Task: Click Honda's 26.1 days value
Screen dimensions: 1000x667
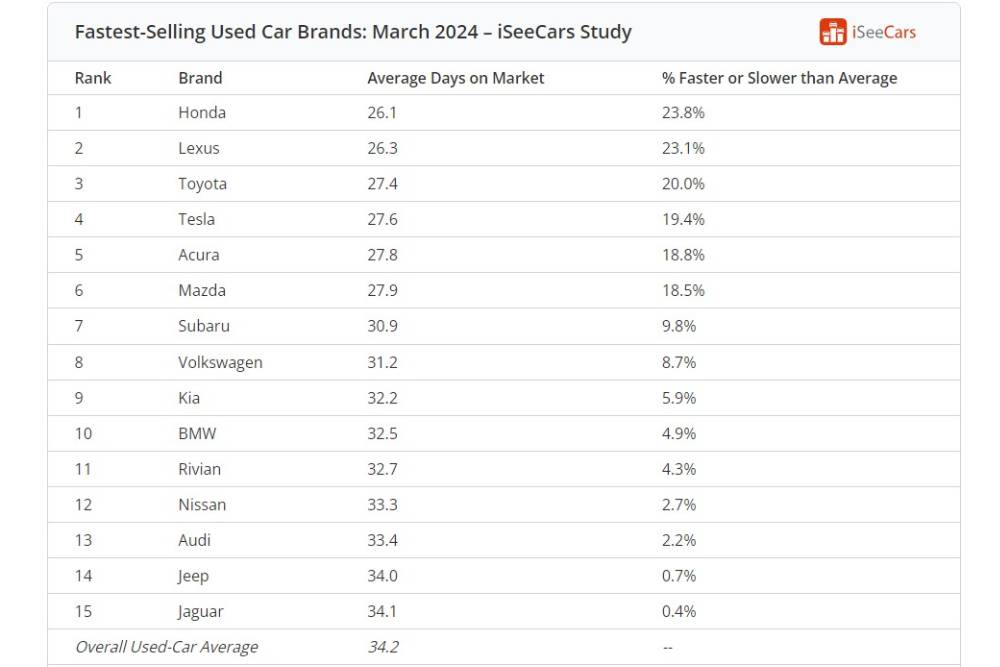Action: coord(381,113)
